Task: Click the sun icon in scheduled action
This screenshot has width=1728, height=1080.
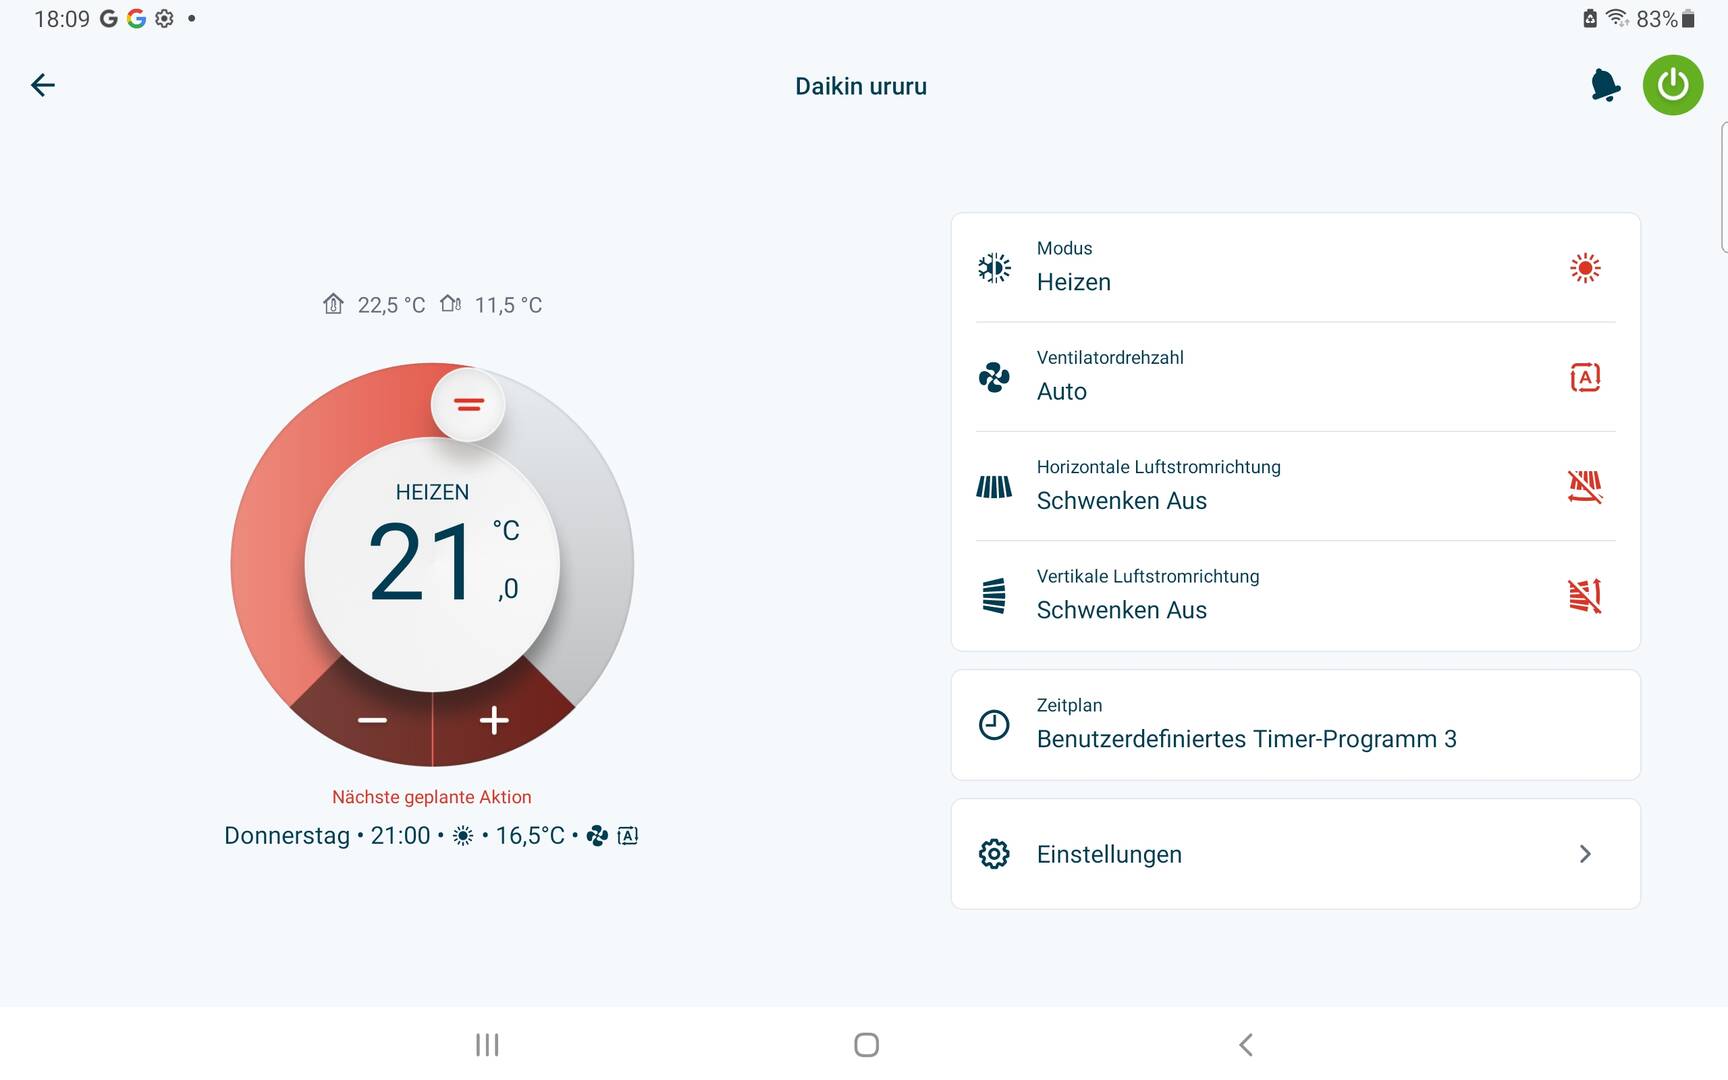Action: pos(463,836)
